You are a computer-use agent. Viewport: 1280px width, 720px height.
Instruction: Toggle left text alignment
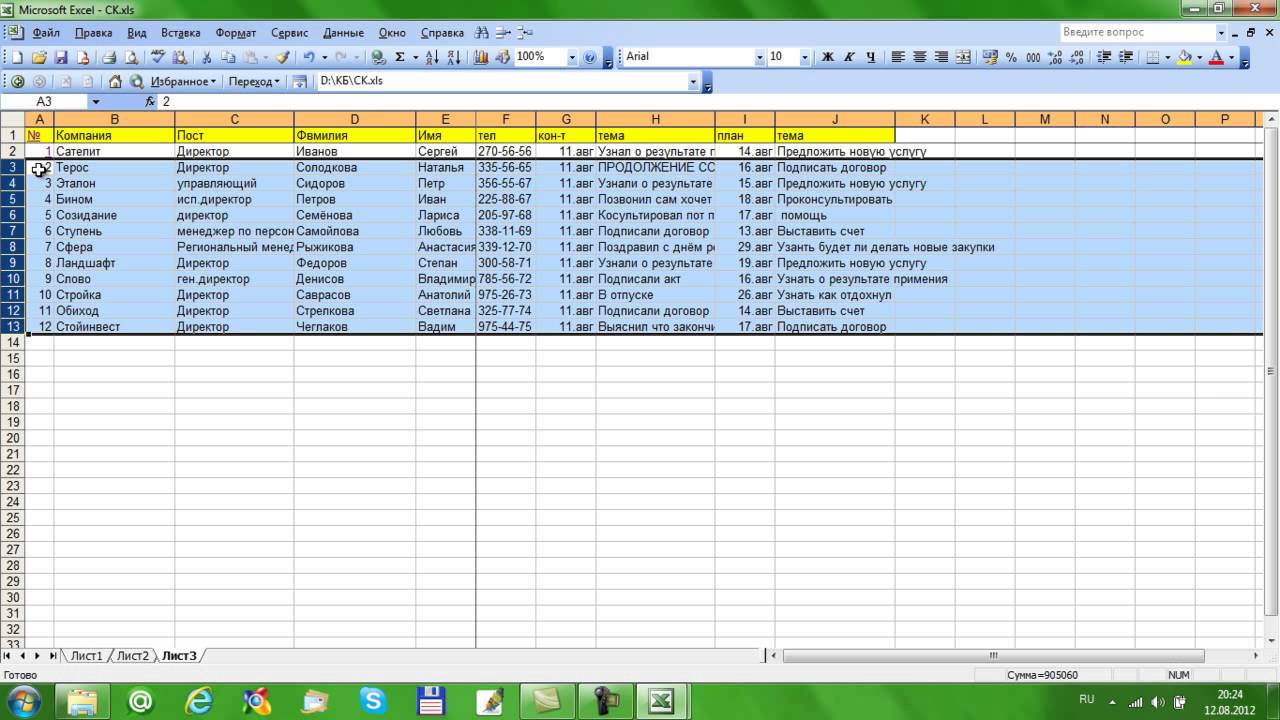point(899,57)
